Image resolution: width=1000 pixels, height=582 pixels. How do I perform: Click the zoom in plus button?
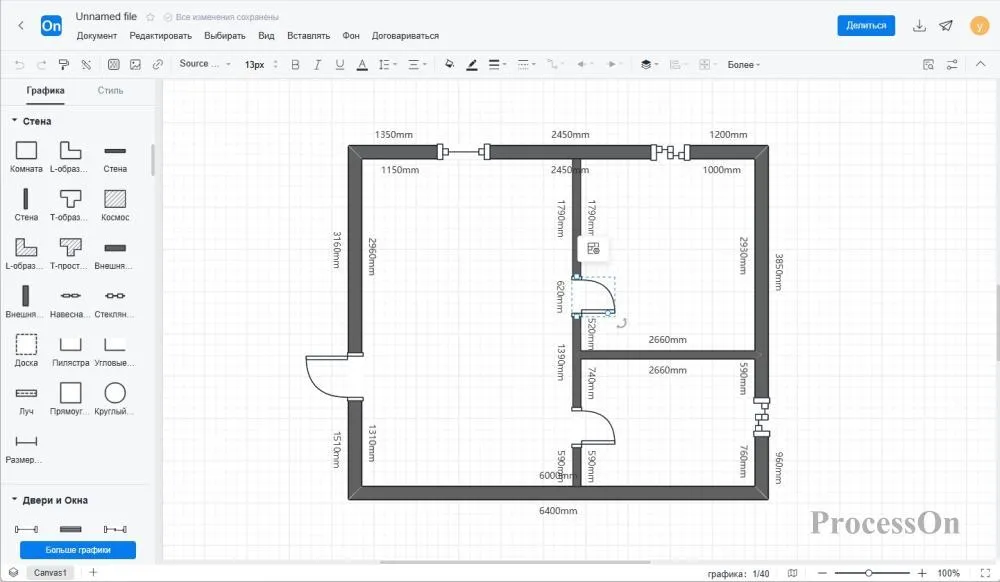click(x=922, y=573)
